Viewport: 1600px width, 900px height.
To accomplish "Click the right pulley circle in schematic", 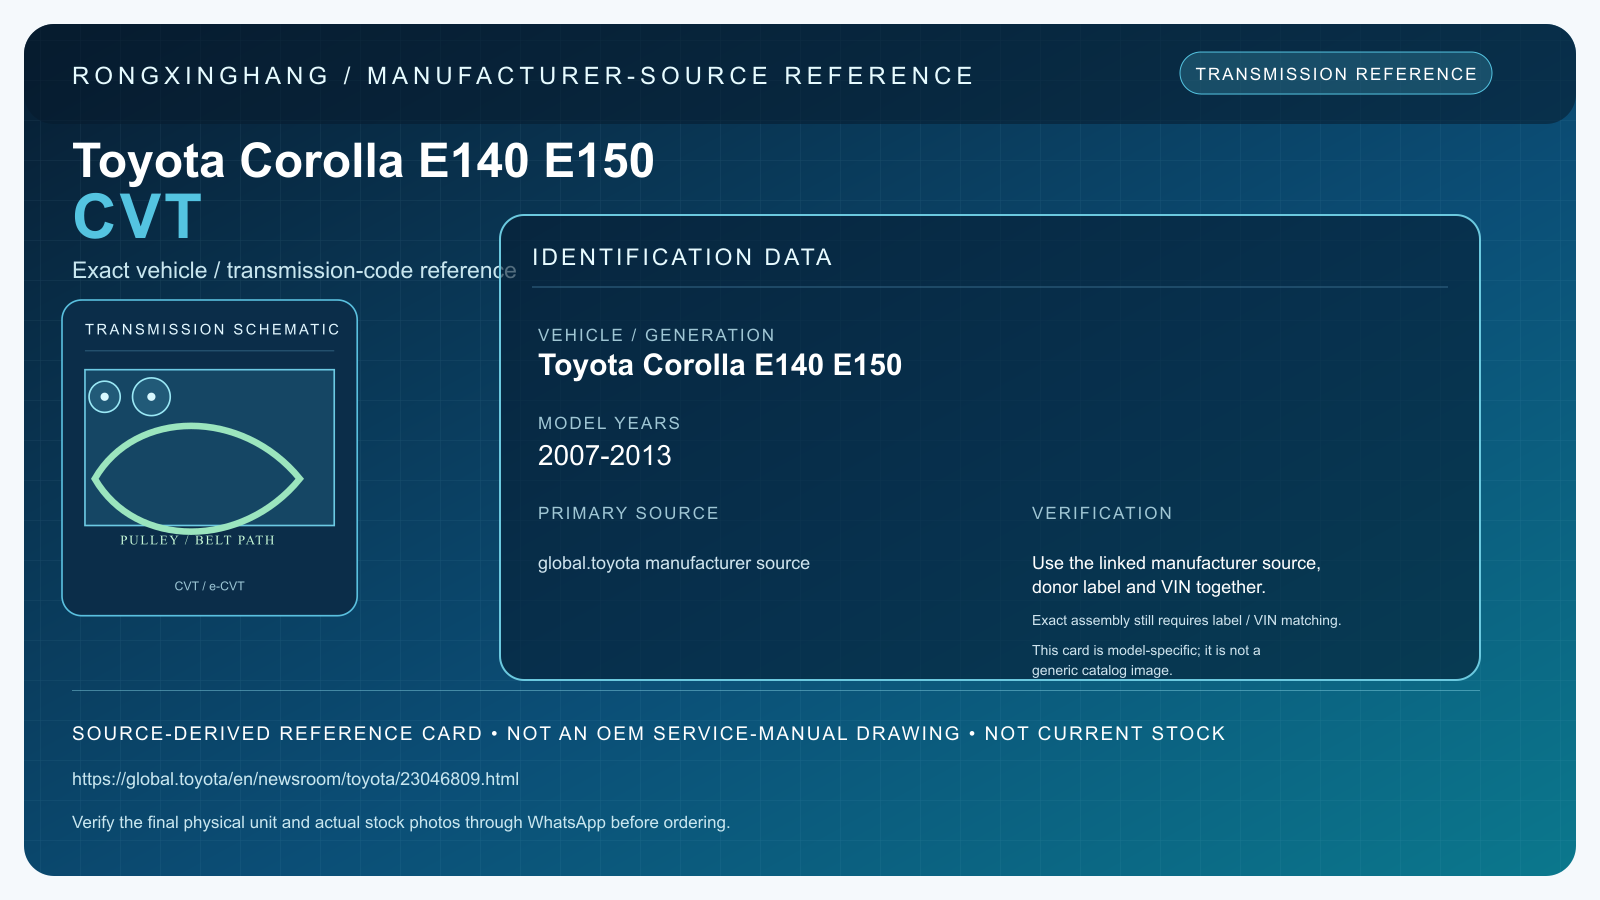I will pos(151,397).
